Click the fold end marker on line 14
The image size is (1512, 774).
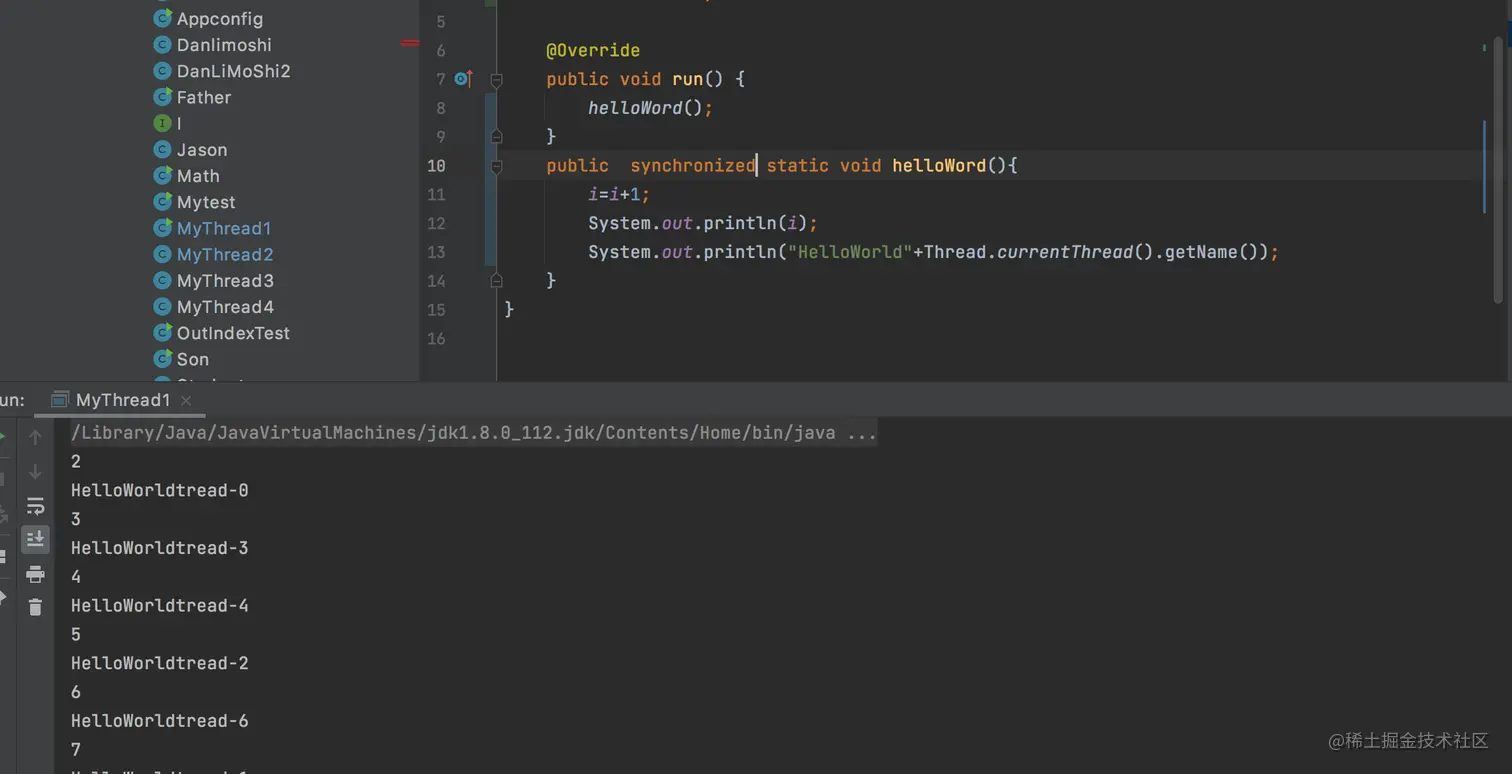(496, 281)
